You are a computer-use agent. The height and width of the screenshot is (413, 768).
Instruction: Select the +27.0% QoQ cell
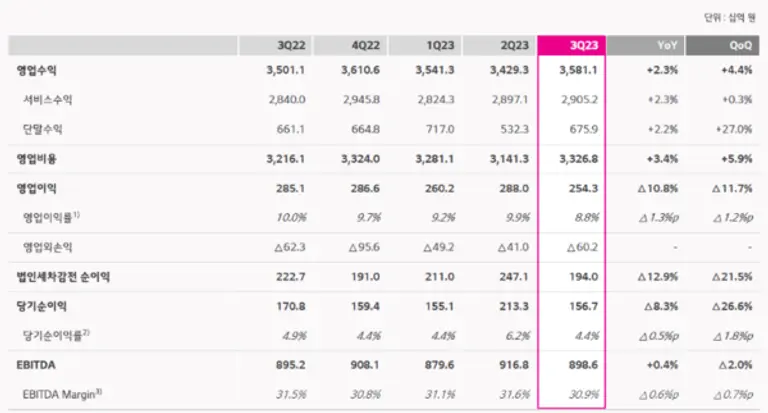pyautogui.click(x=735, y=128)
